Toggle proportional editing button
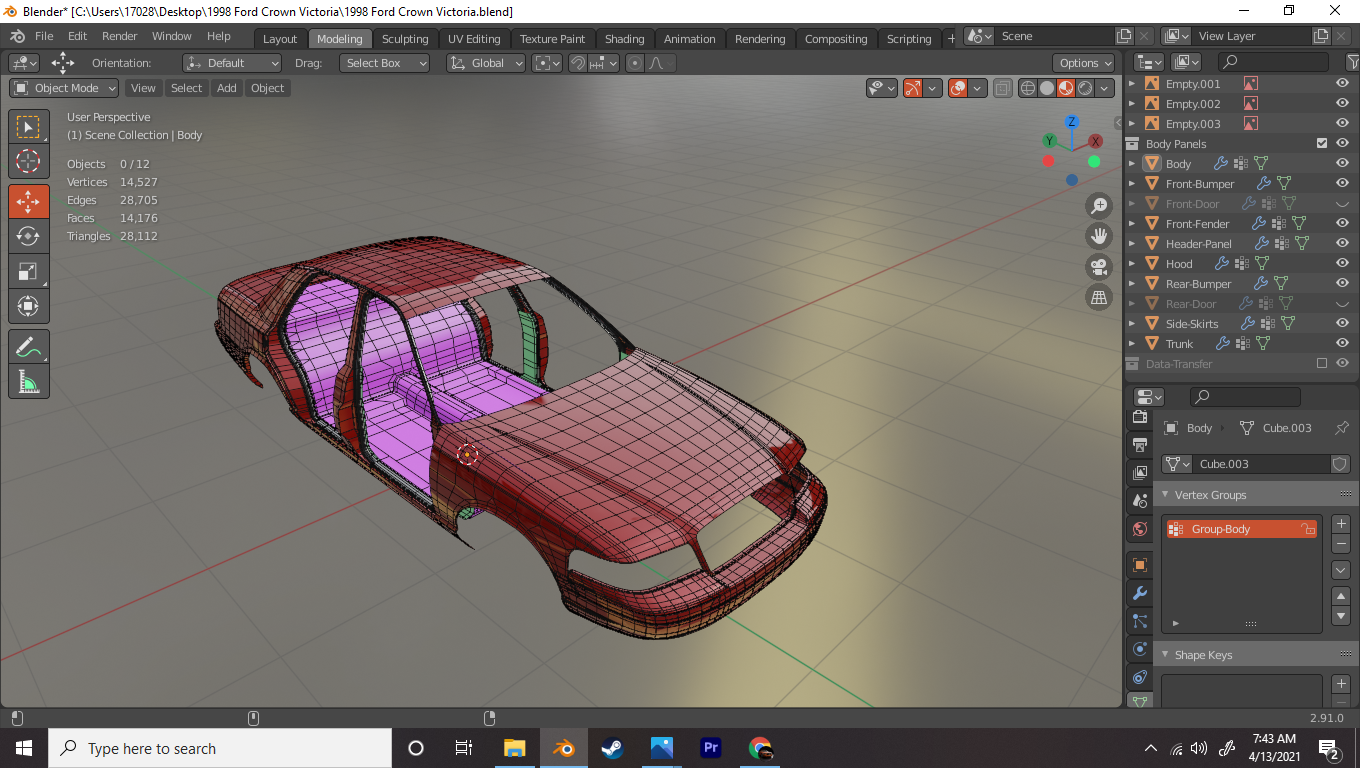 click(x=635, y=63)
